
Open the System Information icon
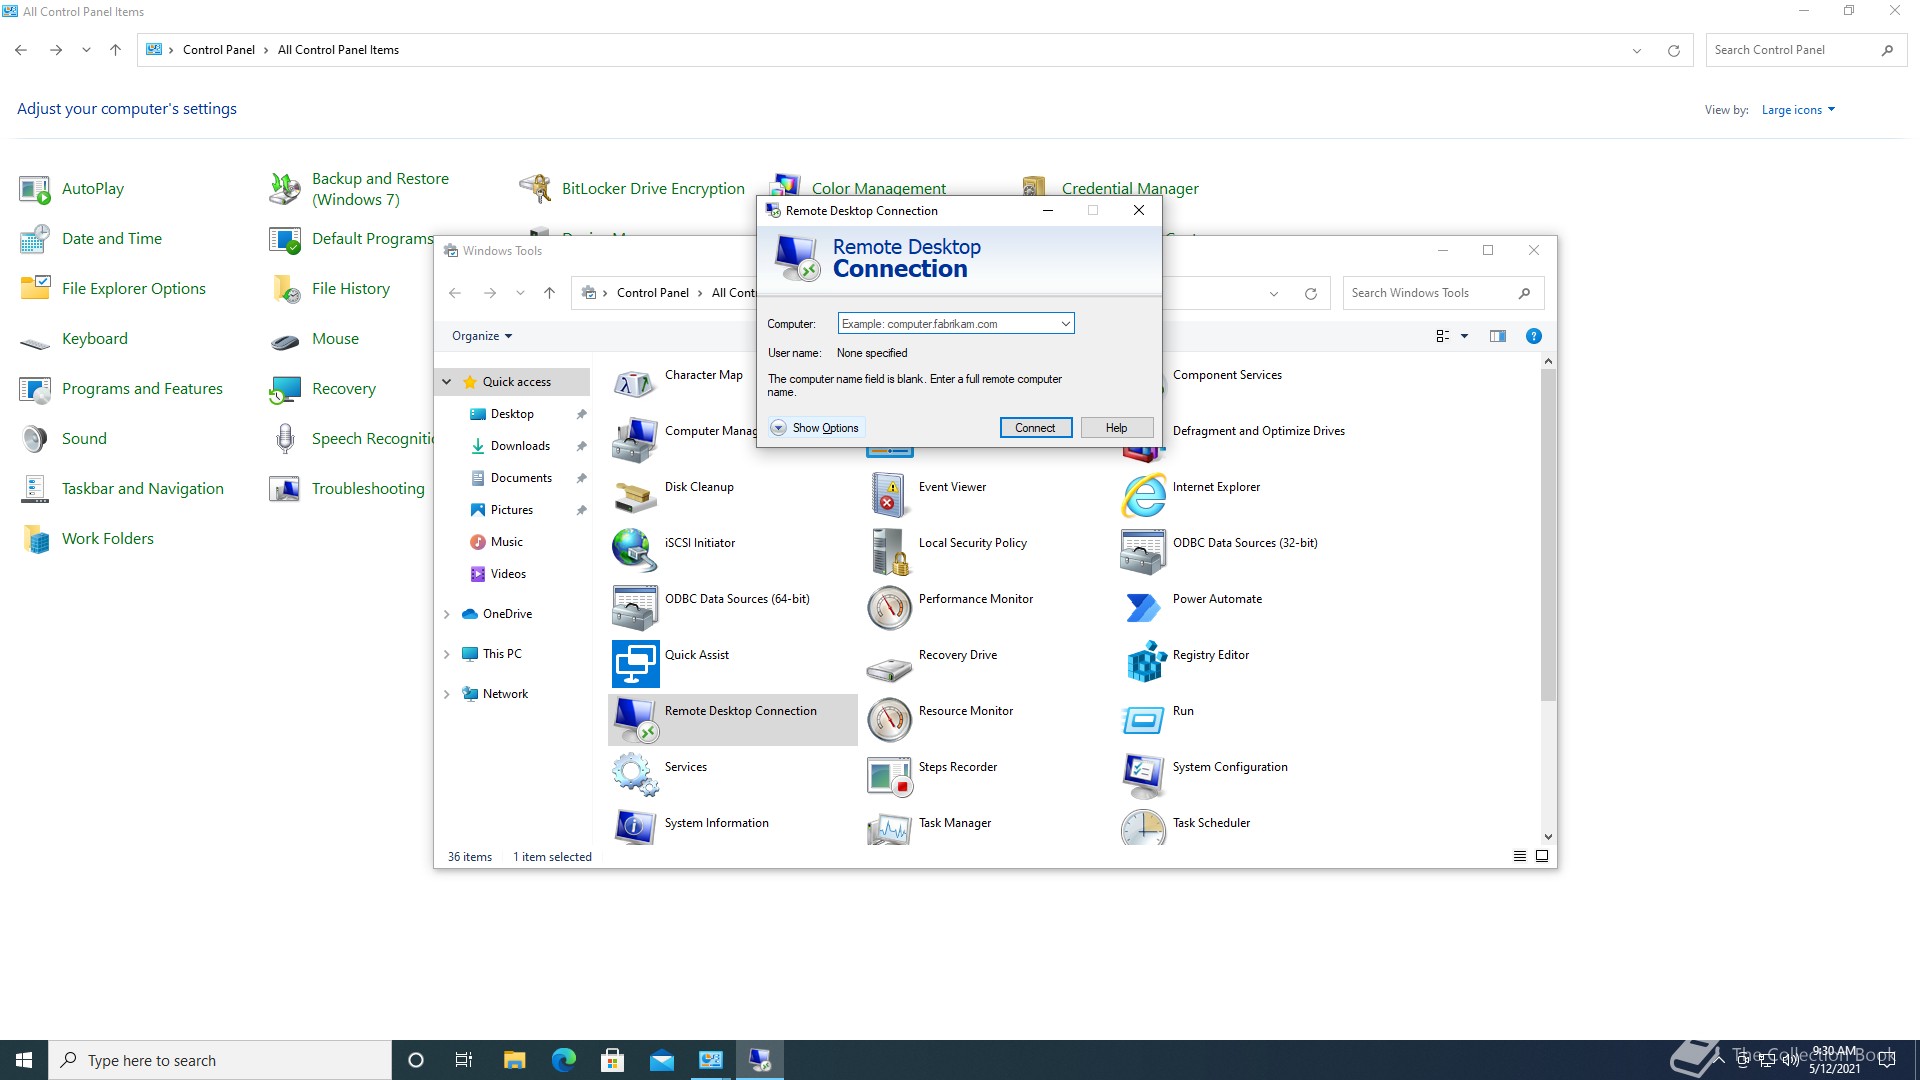pos(635,828)
